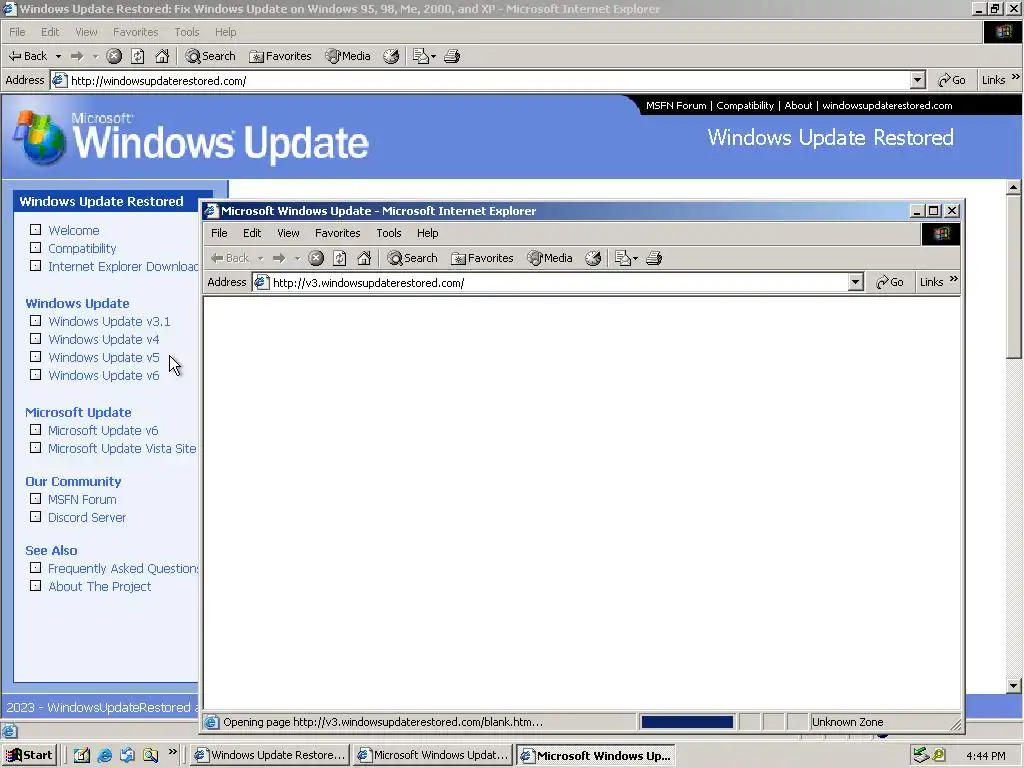This screenshot has width=1024, height=768.
Task: Click Search in background window toolbar
Action: (210, 56)
